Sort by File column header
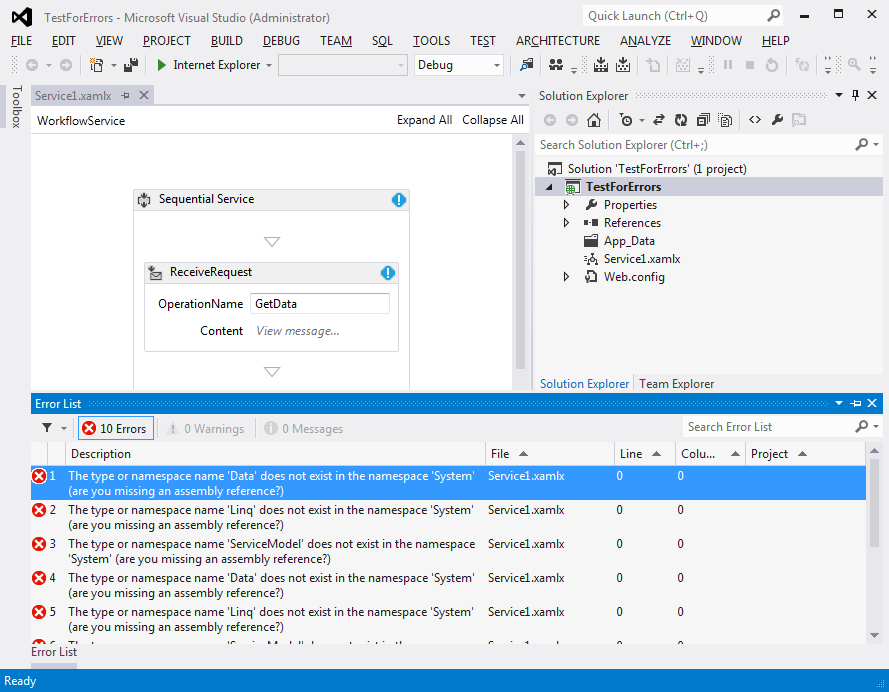889x692 pixels. [x=549, y=454]
